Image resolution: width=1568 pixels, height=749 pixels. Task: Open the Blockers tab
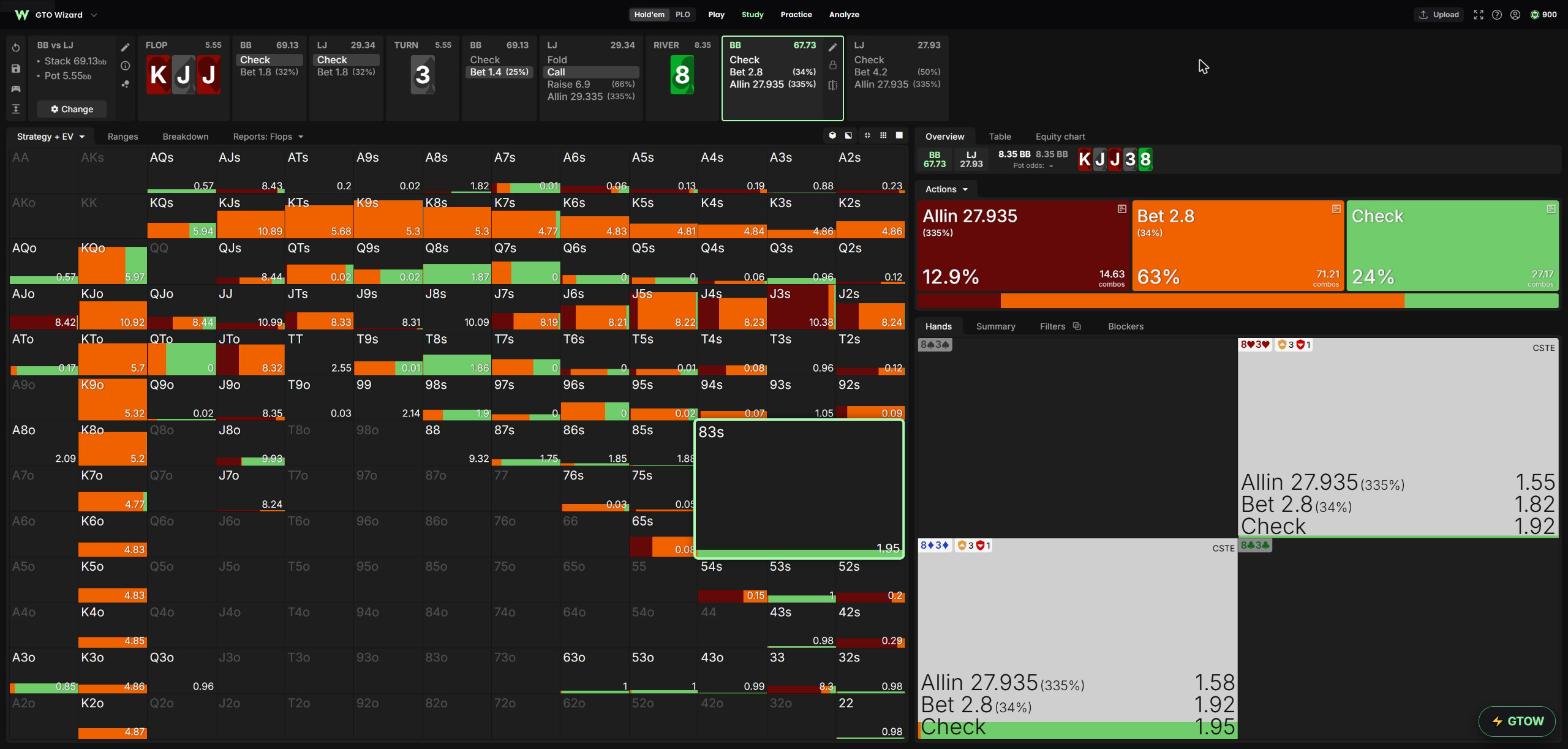click(1125, 326)
